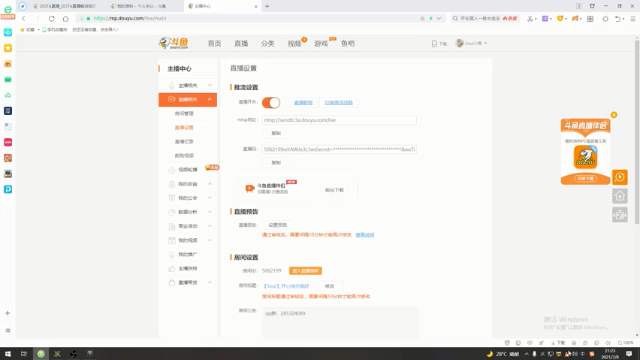Click the 直播教程 tutorial link
The width and height of the screenshot is (640, 360).
coord(303,102)
